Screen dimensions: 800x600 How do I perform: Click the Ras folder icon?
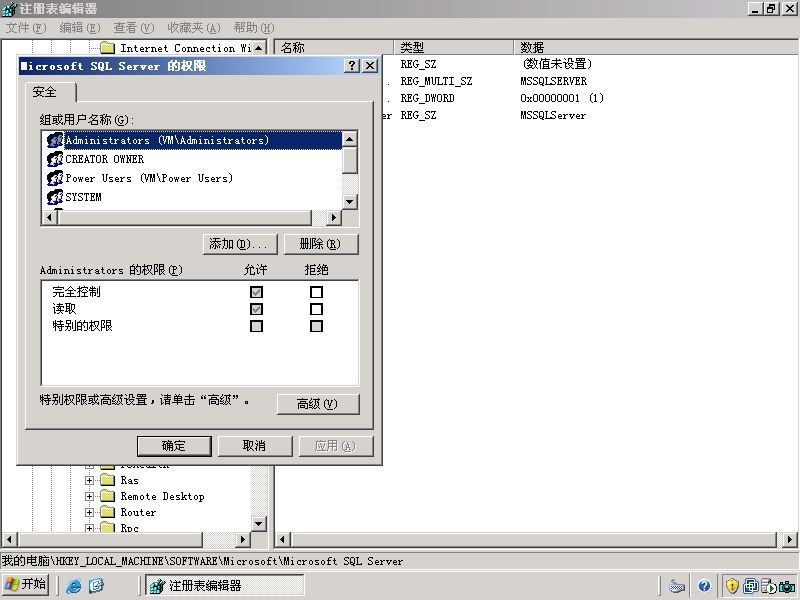pyautogui.click(x=107, y=480)
